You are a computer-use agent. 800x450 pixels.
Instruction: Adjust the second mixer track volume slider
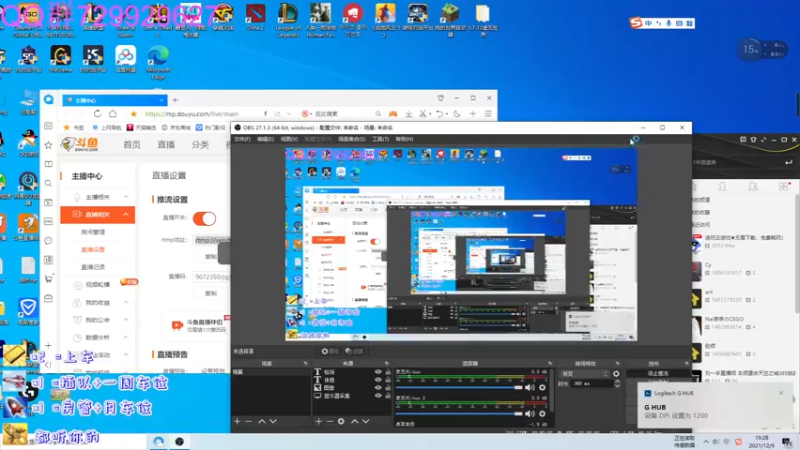click(459, 414)
